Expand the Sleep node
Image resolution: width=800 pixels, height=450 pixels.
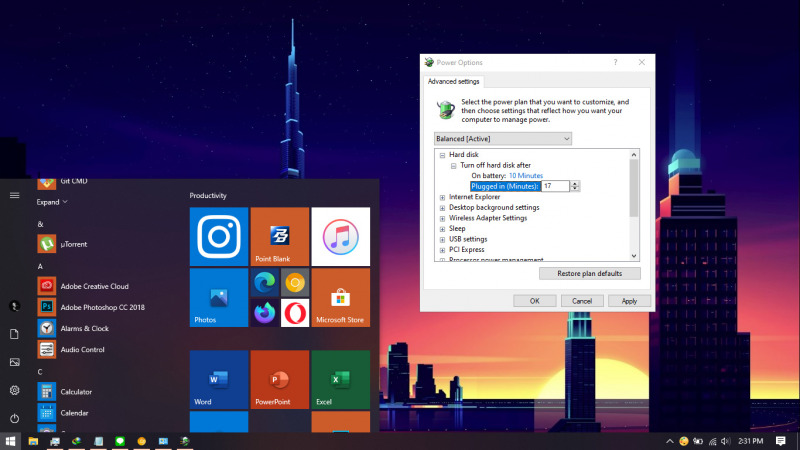click(x=442, y=229)
